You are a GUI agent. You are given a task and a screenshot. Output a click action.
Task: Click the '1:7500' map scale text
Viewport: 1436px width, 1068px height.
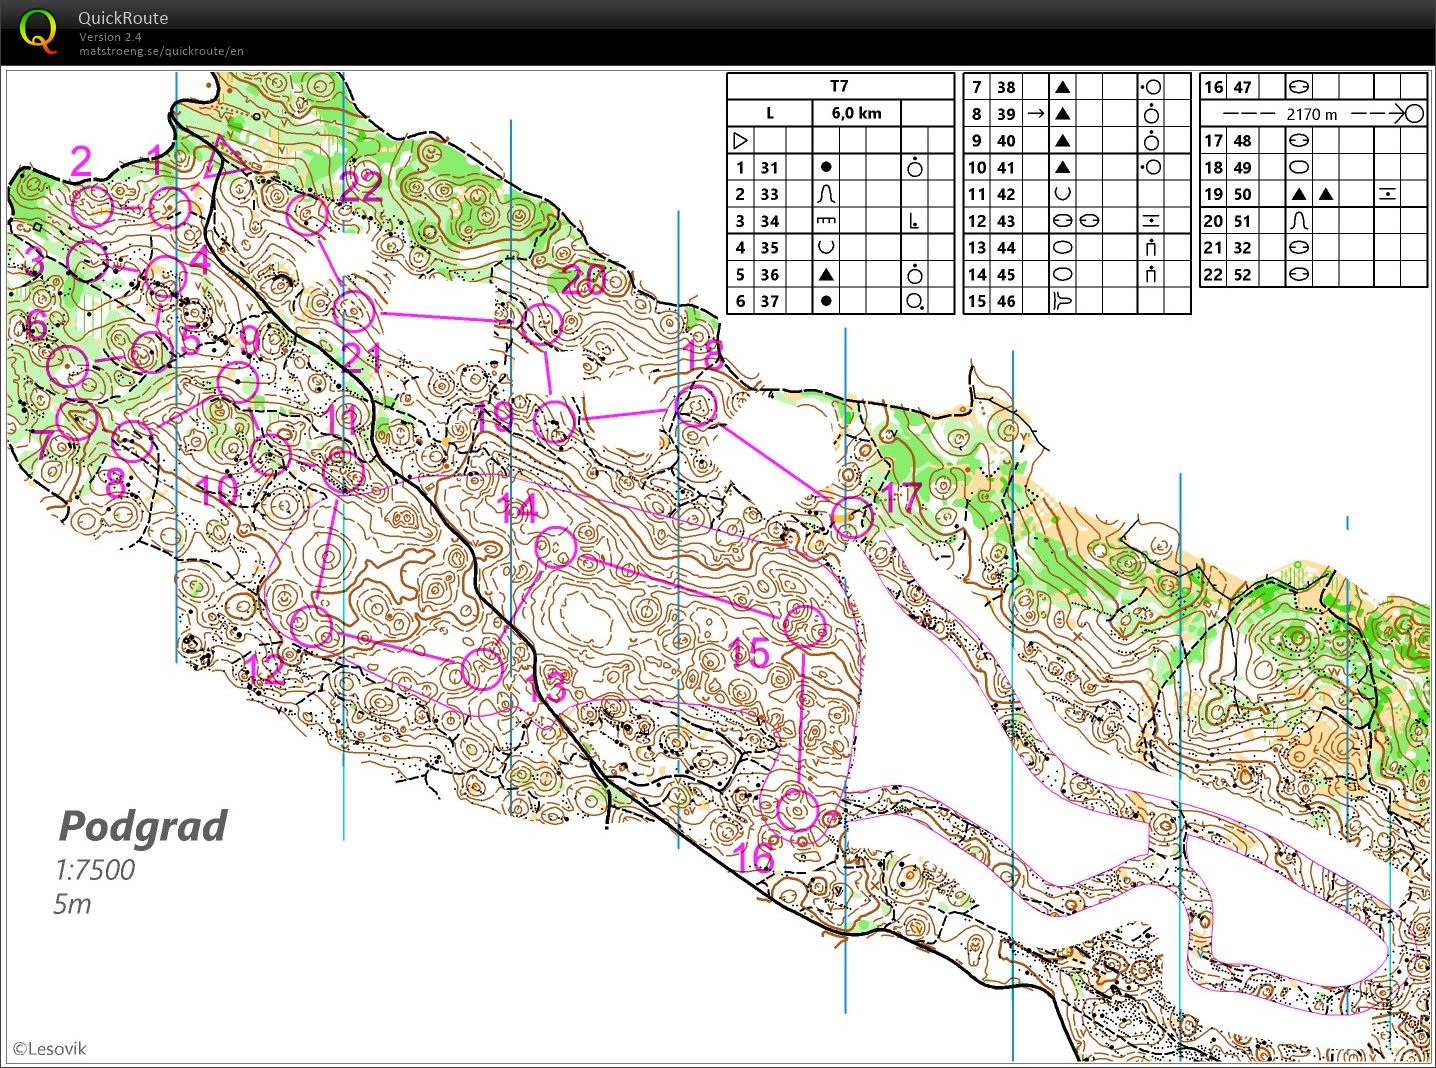(x=94, y=870)
